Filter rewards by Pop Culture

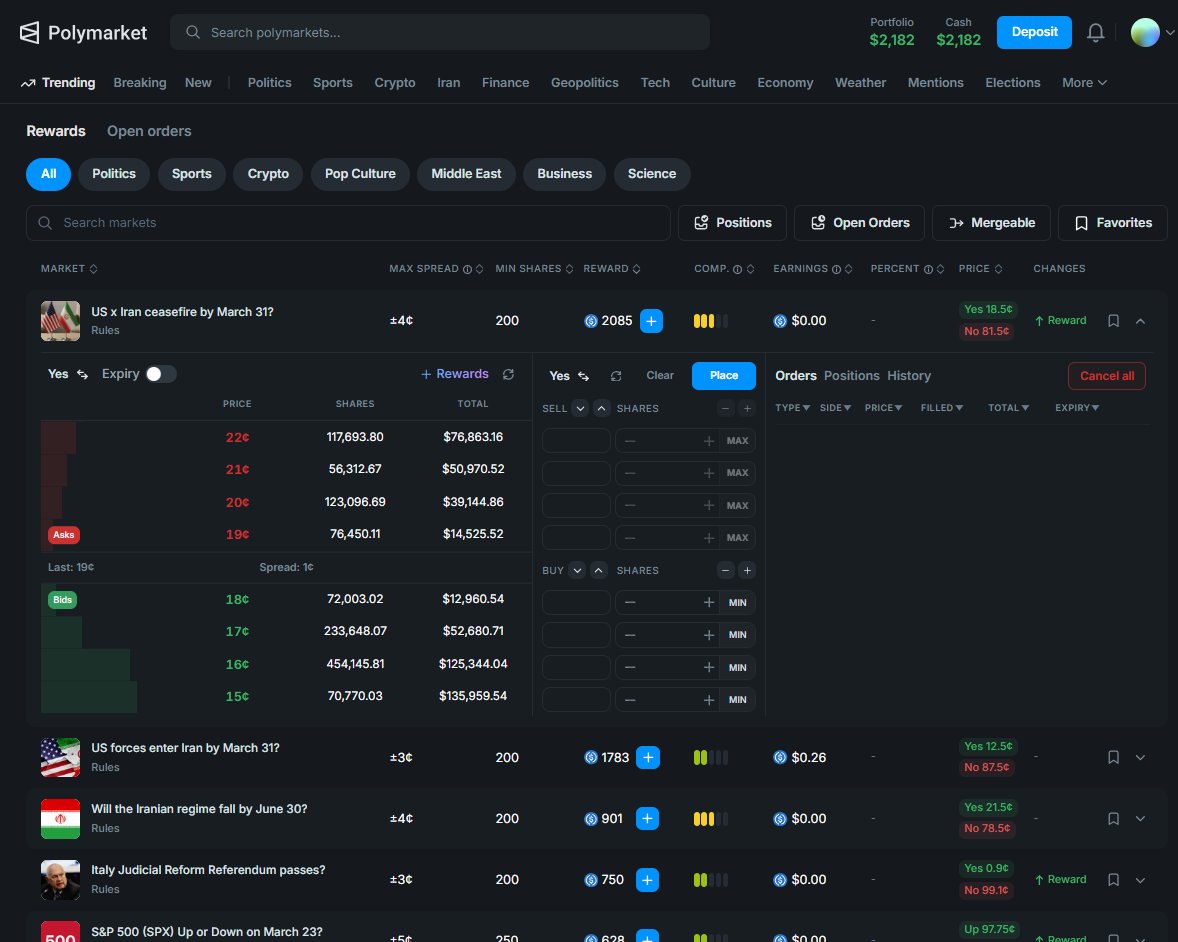(x=360, y=174)
